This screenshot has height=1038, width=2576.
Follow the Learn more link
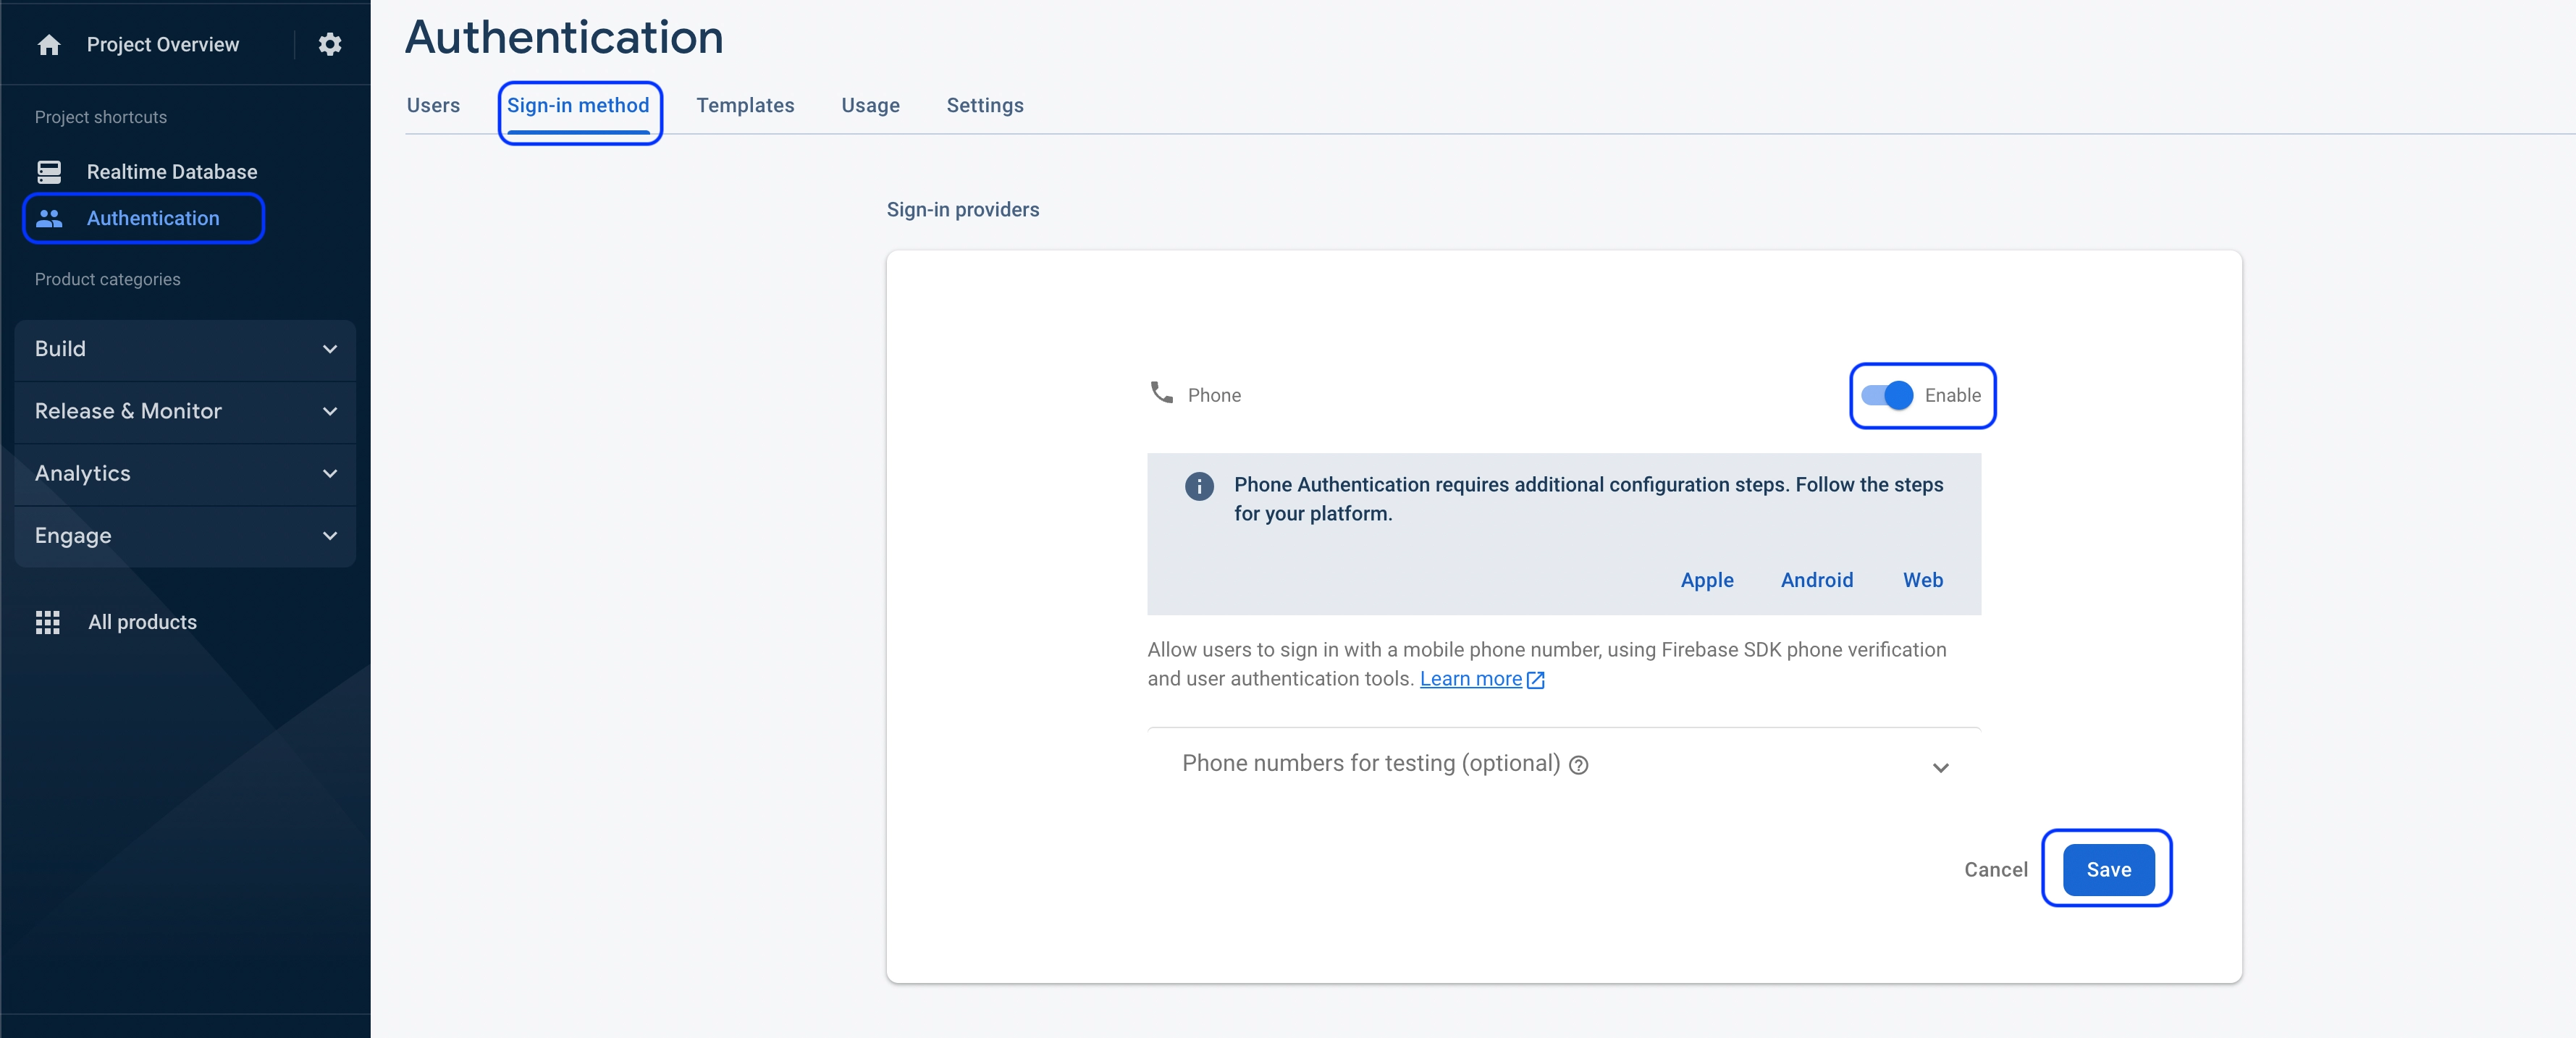click(1470, 680)
